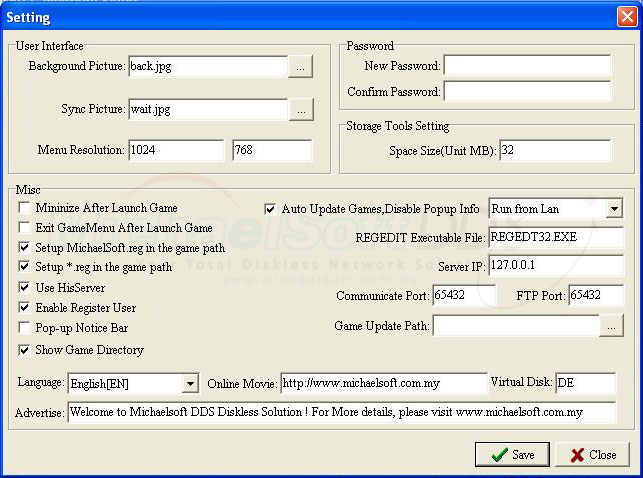The width and height of the screenshot is (643, 478).
Task: Click the Server IP field 127.0.0.1
Action: (x=556, y=265)
